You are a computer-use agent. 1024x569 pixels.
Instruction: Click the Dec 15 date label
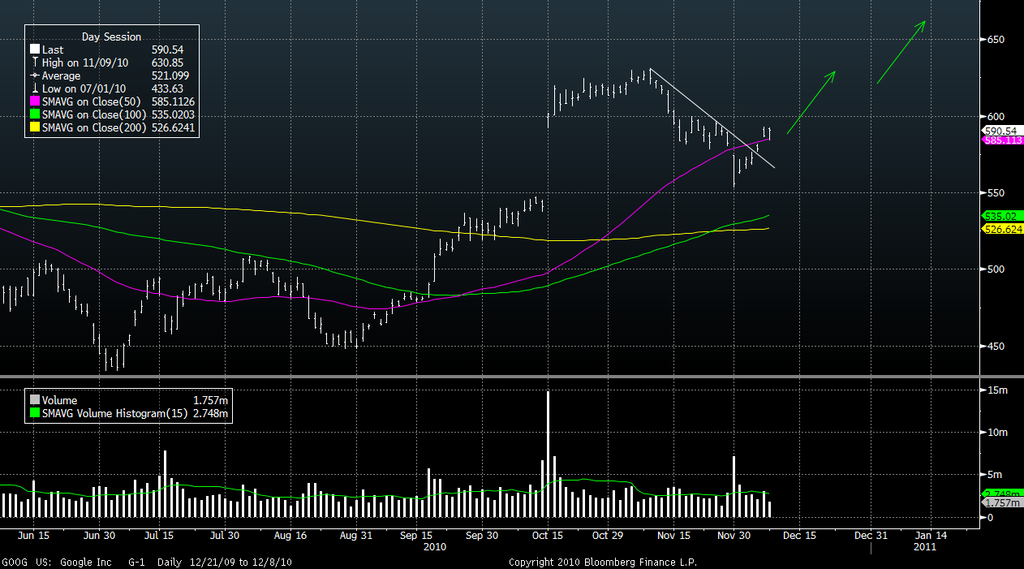pos(799,535)
